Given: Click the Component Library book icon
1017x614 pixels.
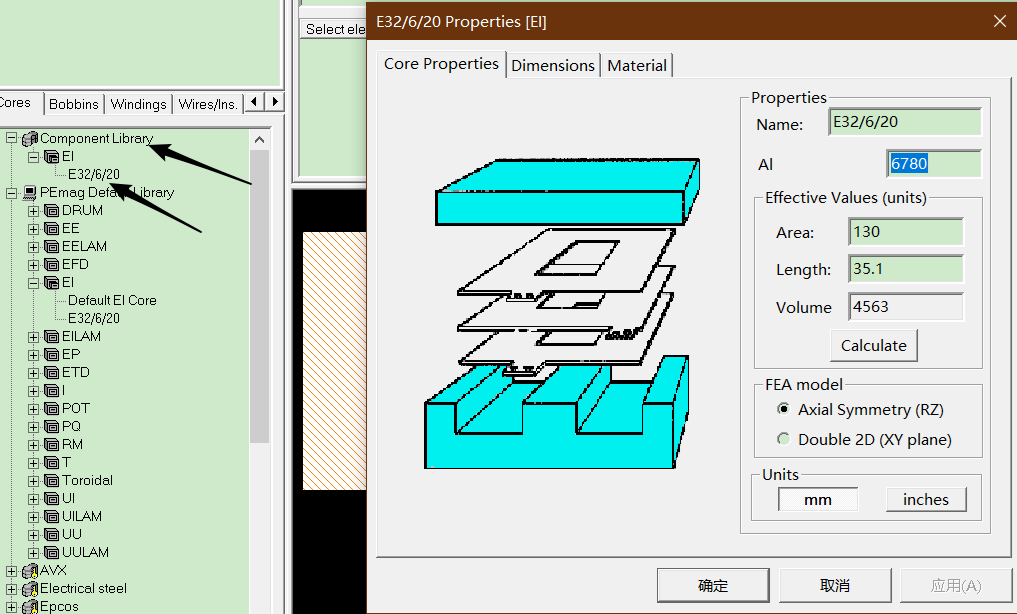Looking at the screenshot, I should tap(29, 138).
